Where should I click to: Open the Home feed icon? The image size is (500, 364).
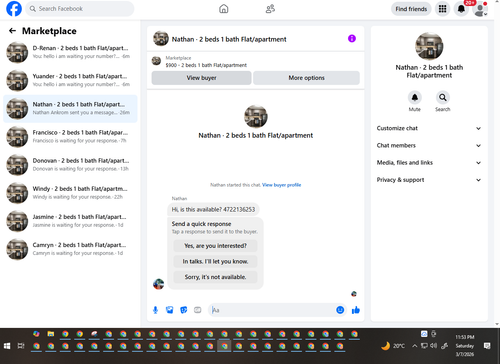coord(224,9)
